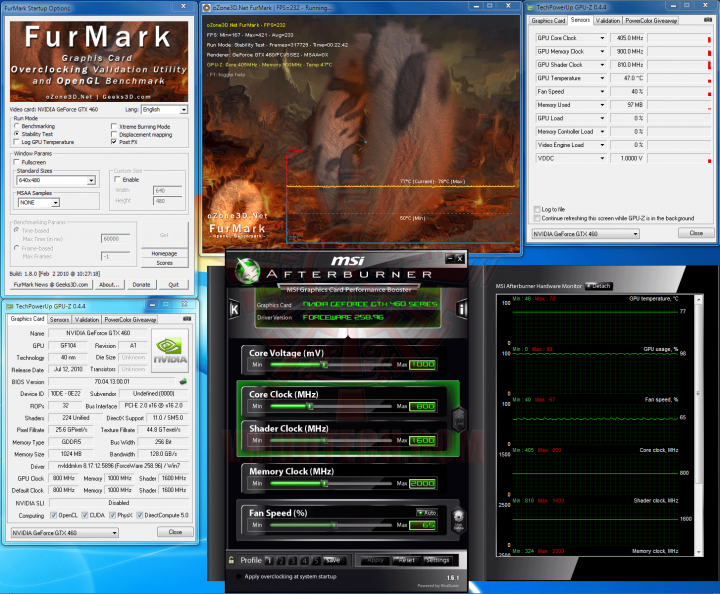Viewport: 720px width, 594px height.
Task: Click the camera screenshot icon in GPU-Z Sensors window
Action: [708, 20]
